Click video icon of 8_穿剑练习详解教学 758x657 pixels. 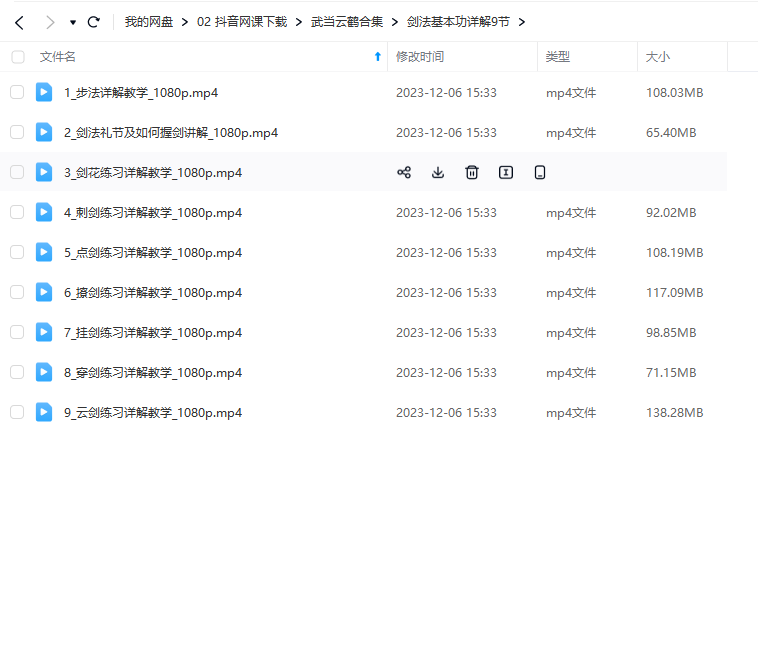tap(44, 372)
